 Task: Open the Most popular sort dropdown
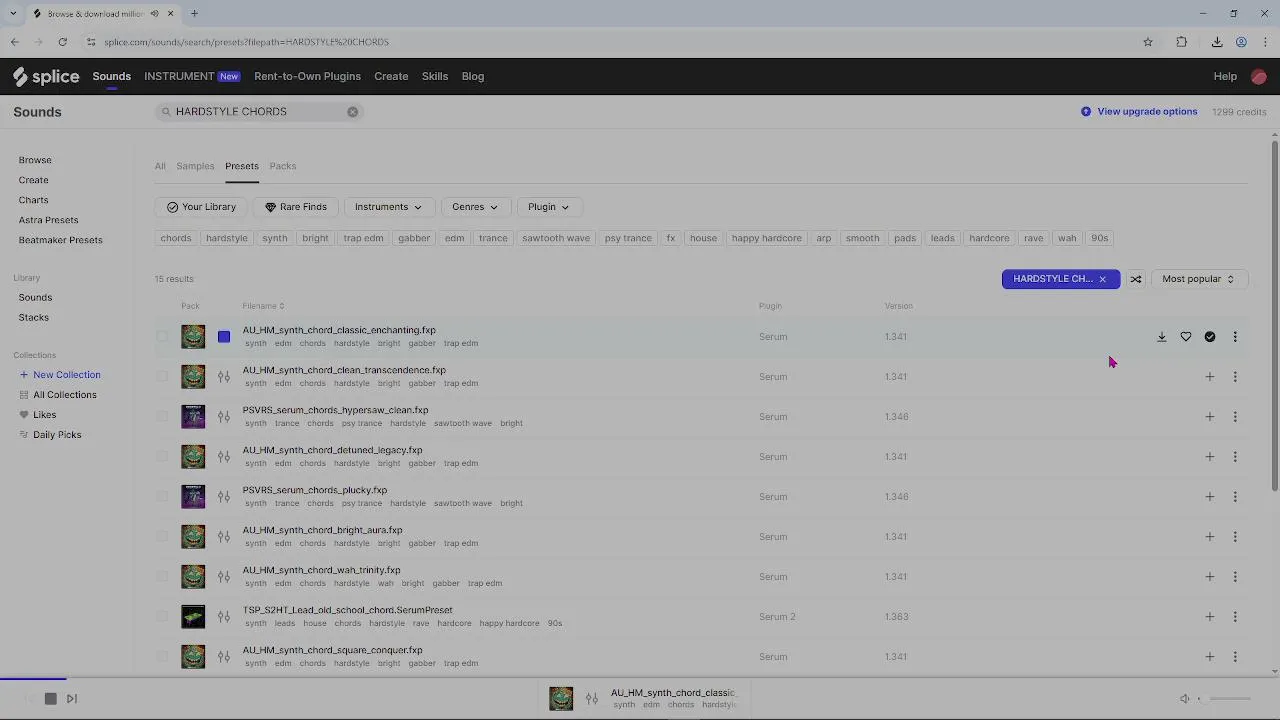(x=1198, y=279)
